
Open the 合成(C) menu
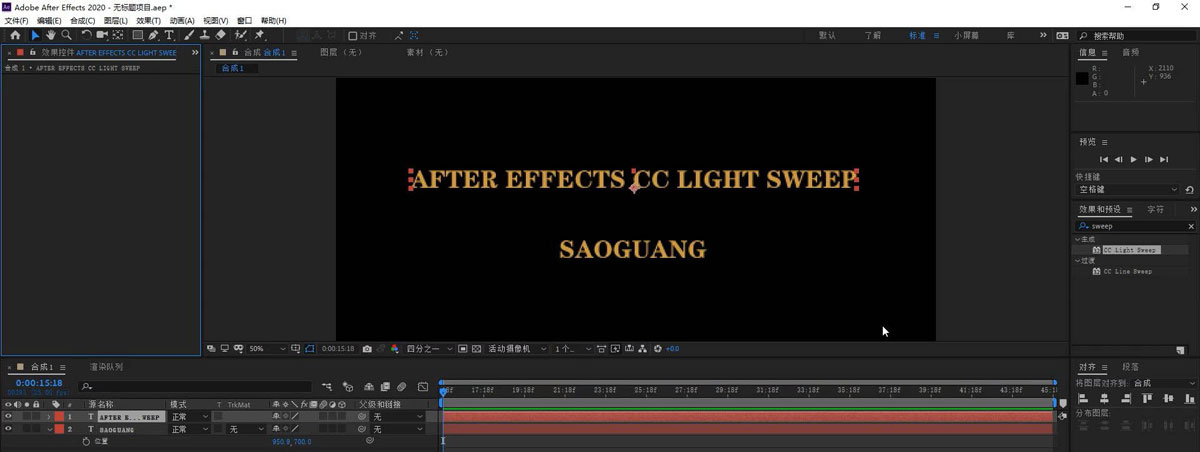(83, 20)
